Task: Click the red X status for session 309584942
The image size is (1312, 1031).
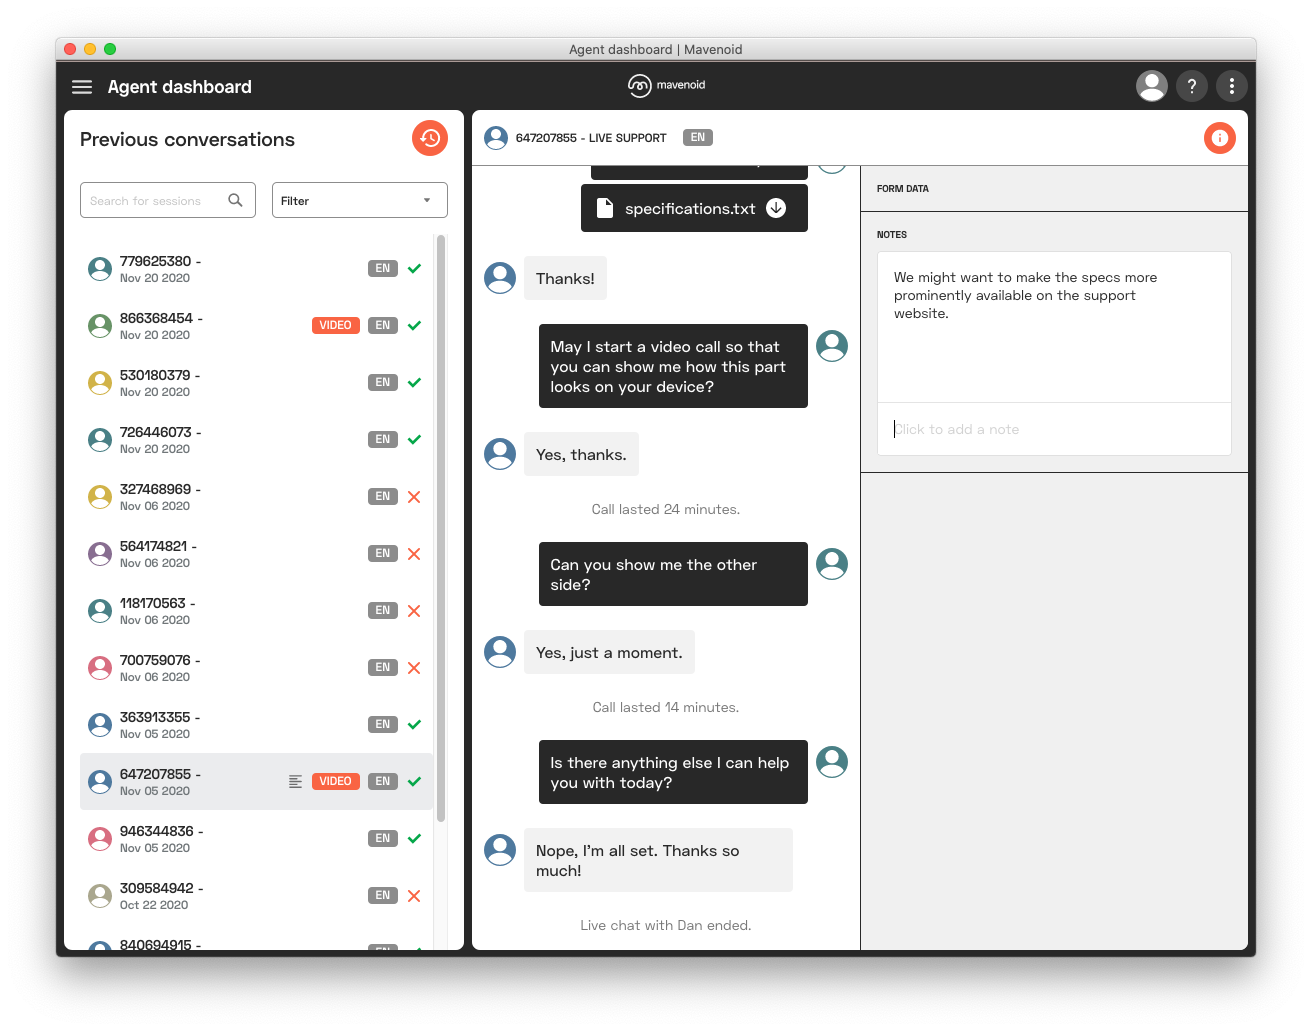Action: [x=414, y=895]
